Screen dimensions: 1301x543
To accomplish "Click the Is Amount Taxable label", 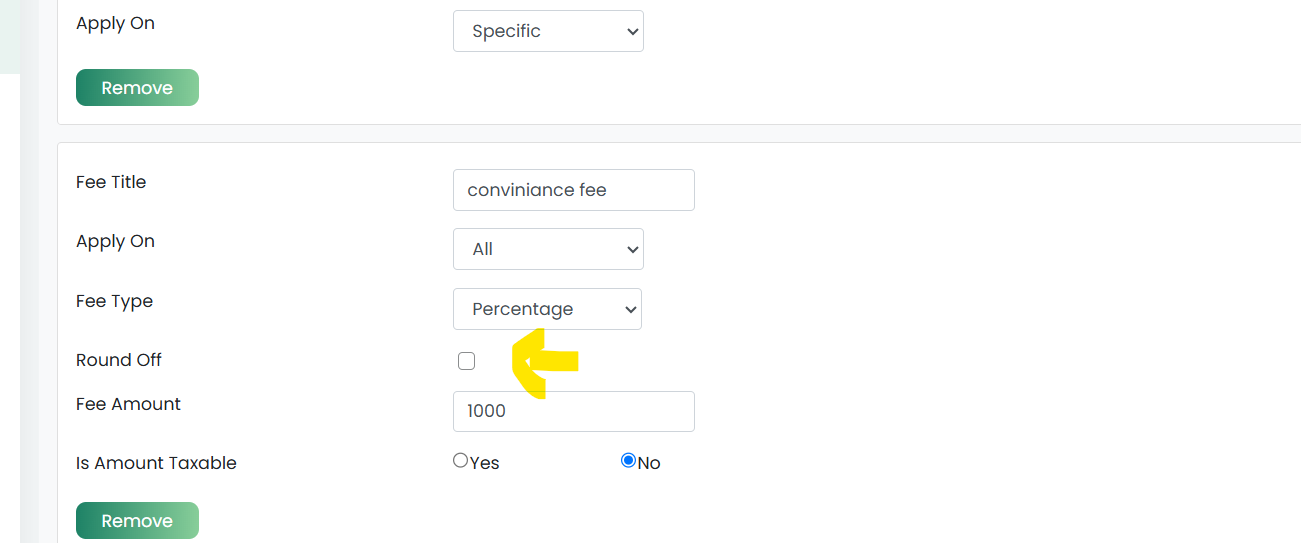I will [156, 463].
